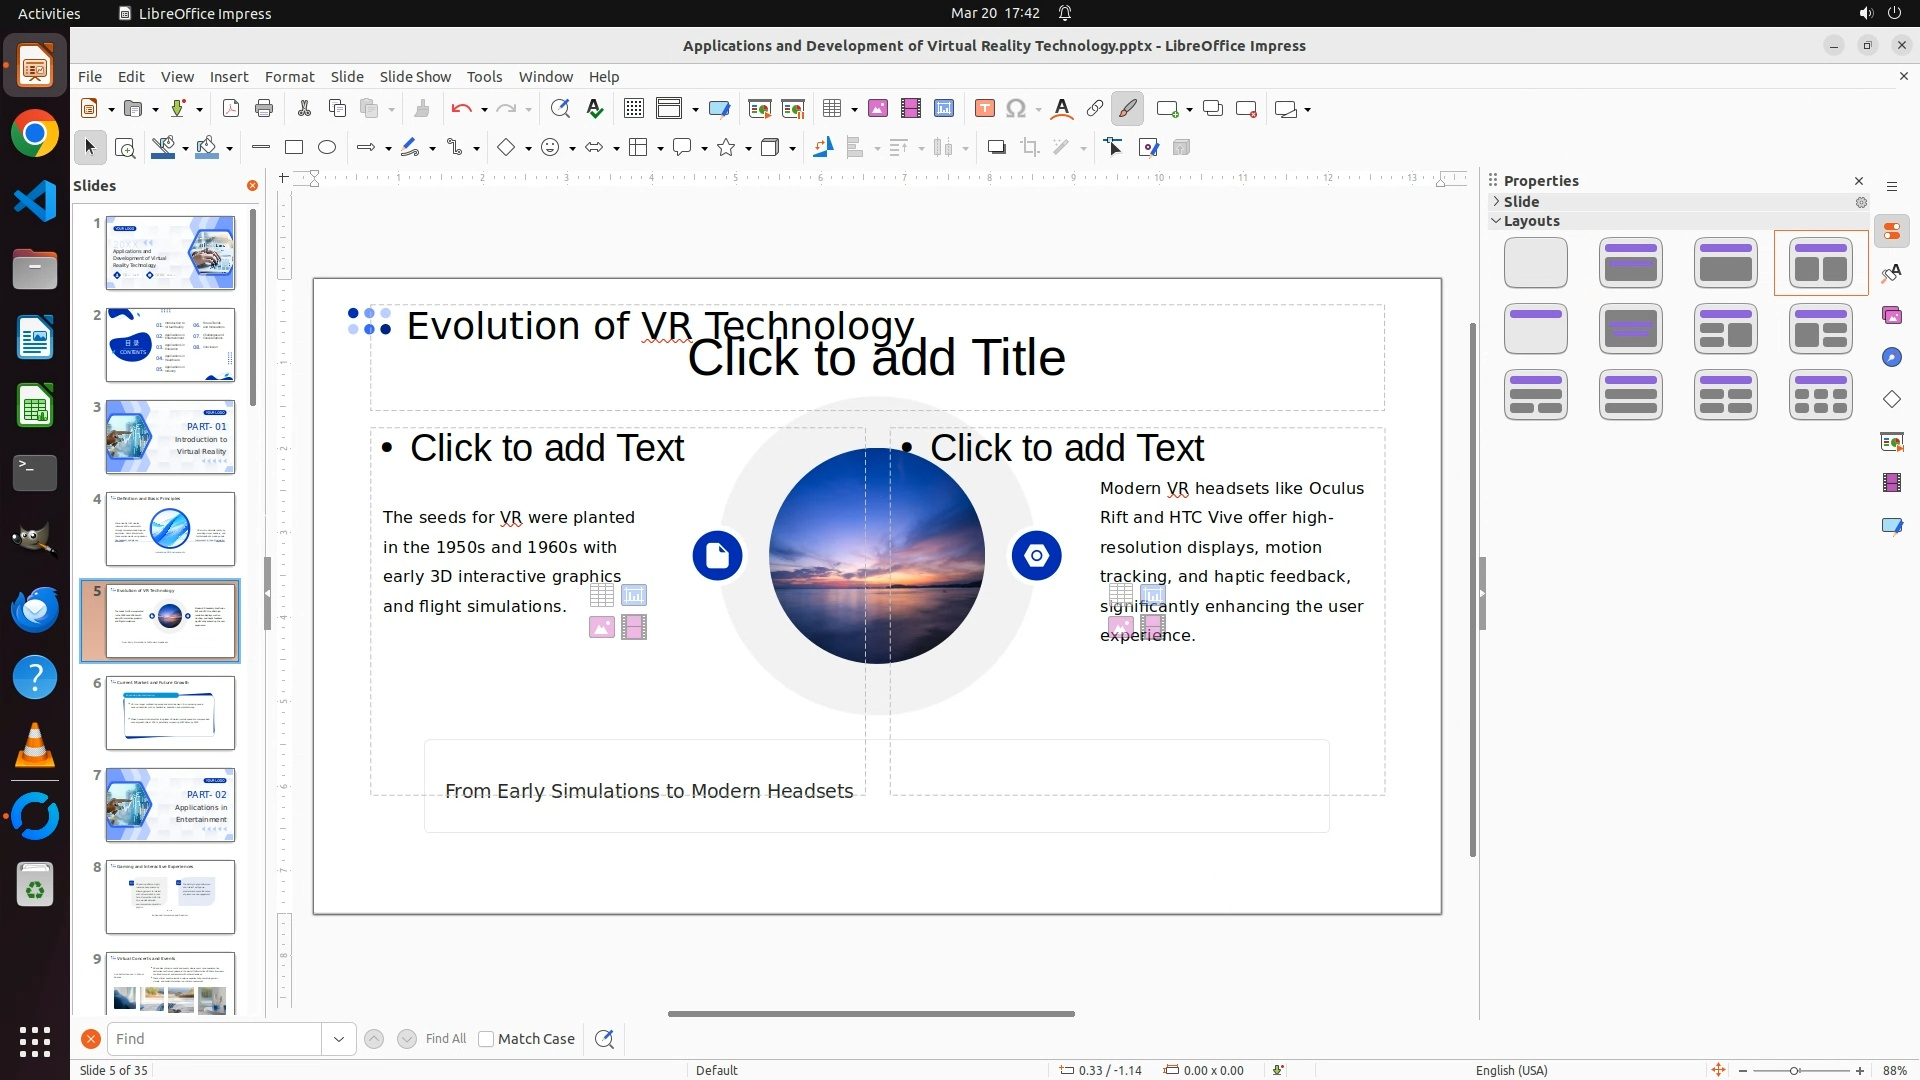This screenshot has height=1080, width=1920.
Task: Click the Find All button
Action: [445, 1039]
